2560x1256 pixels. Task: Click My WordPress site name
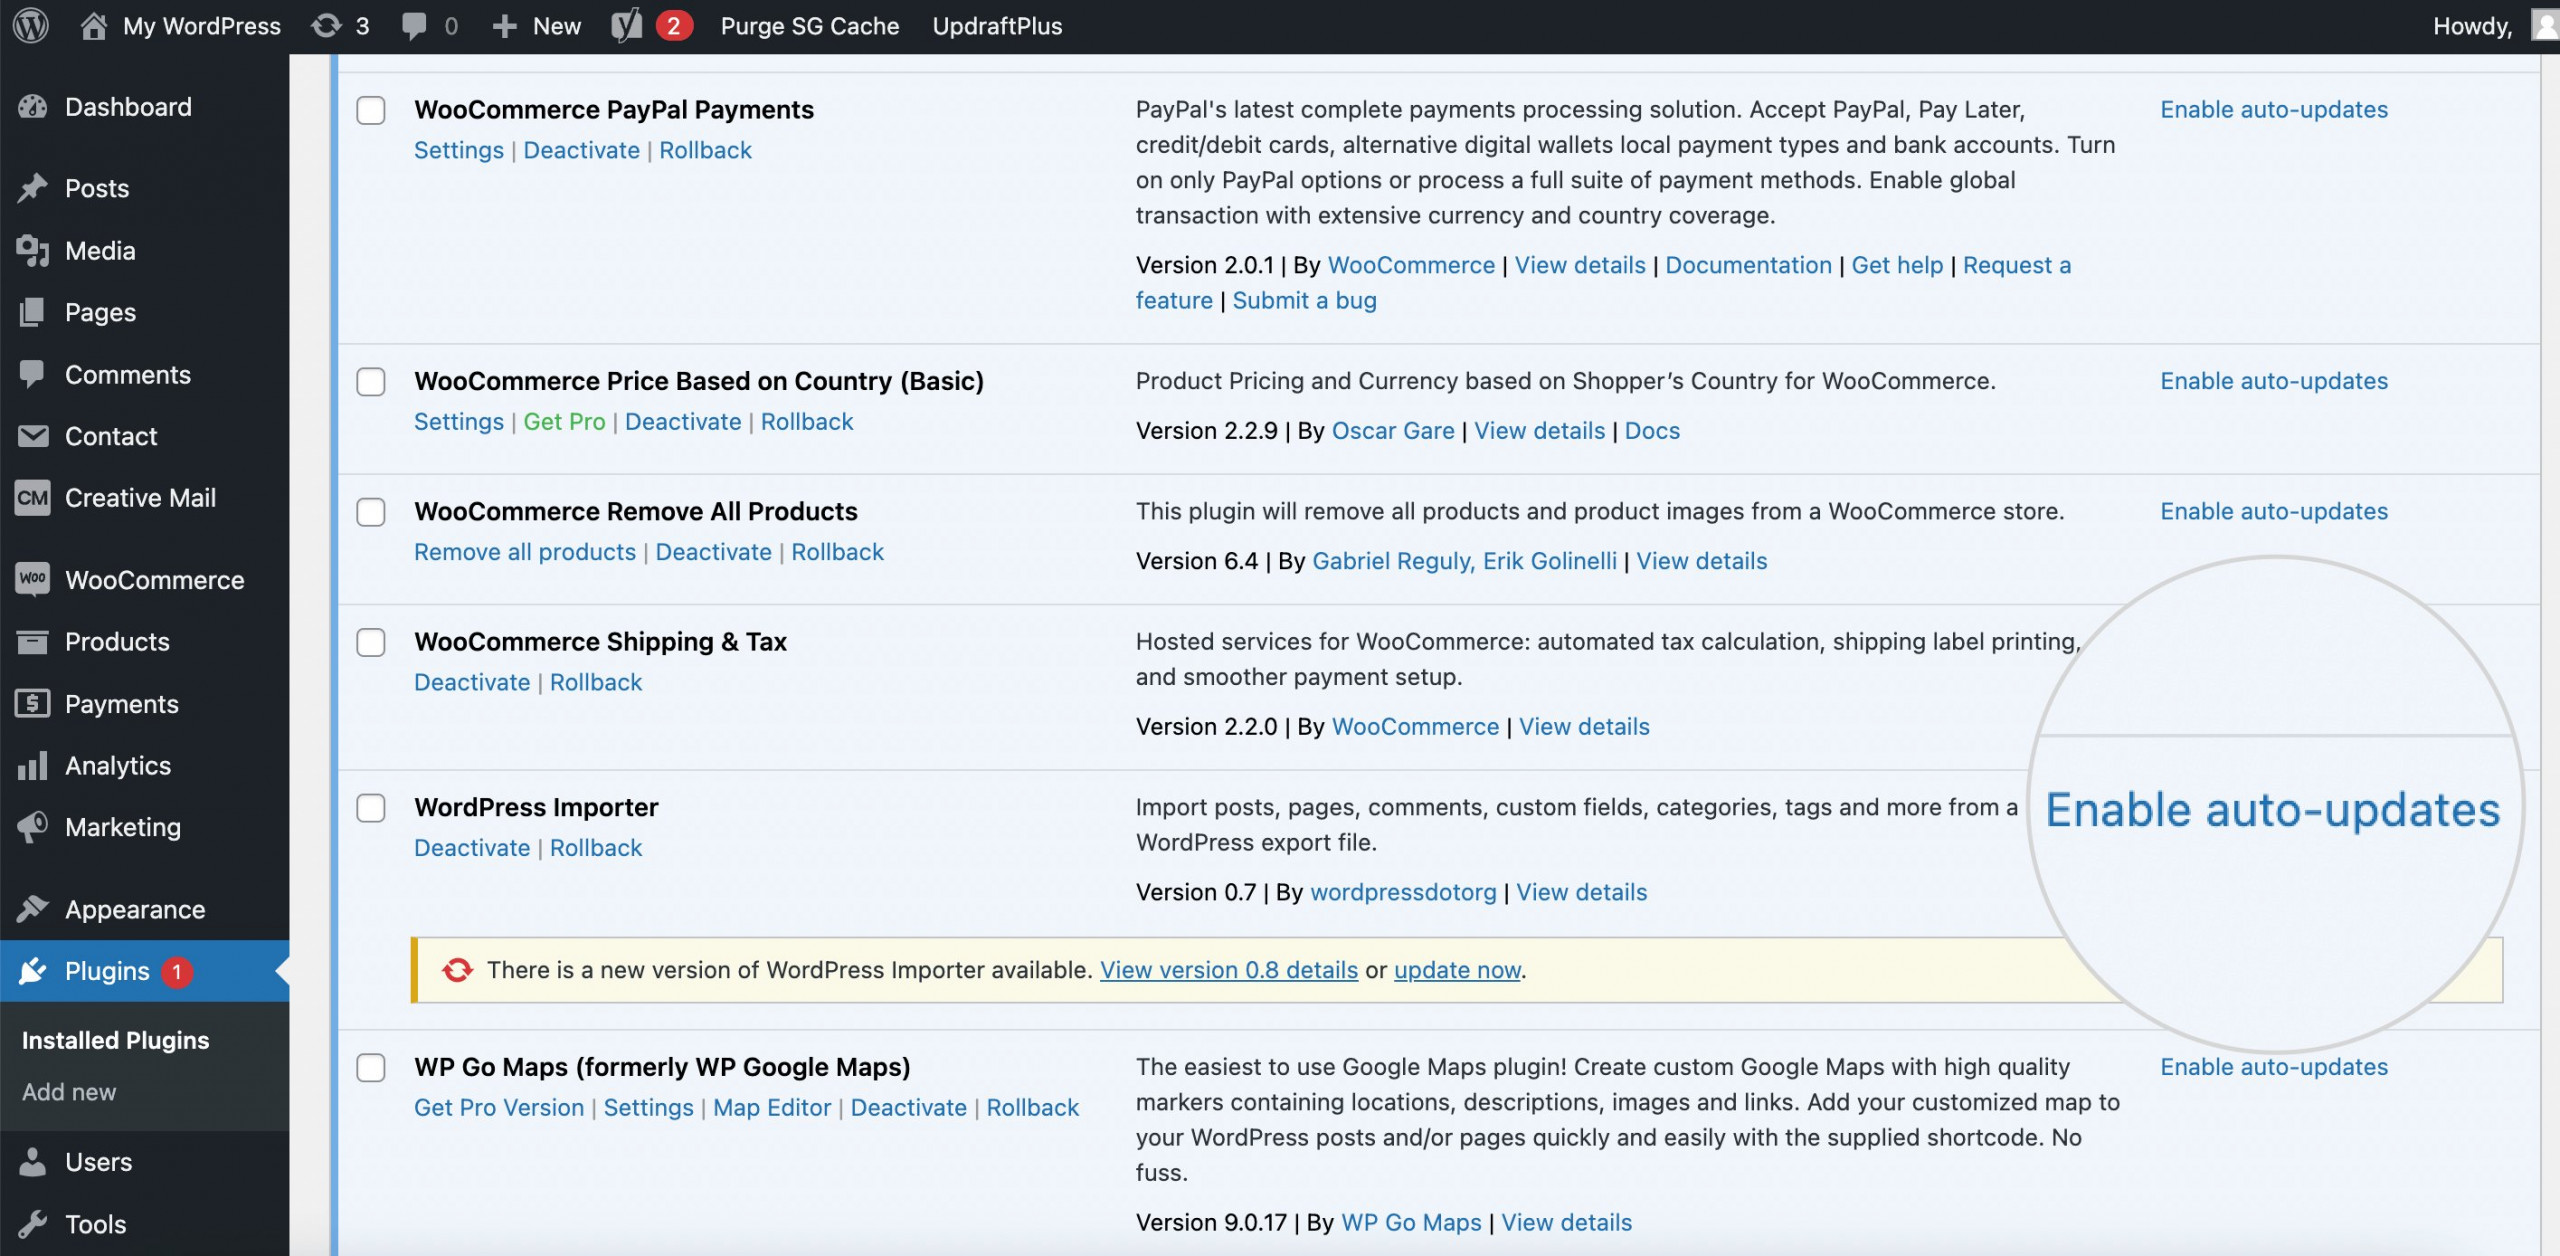[202, 26]
